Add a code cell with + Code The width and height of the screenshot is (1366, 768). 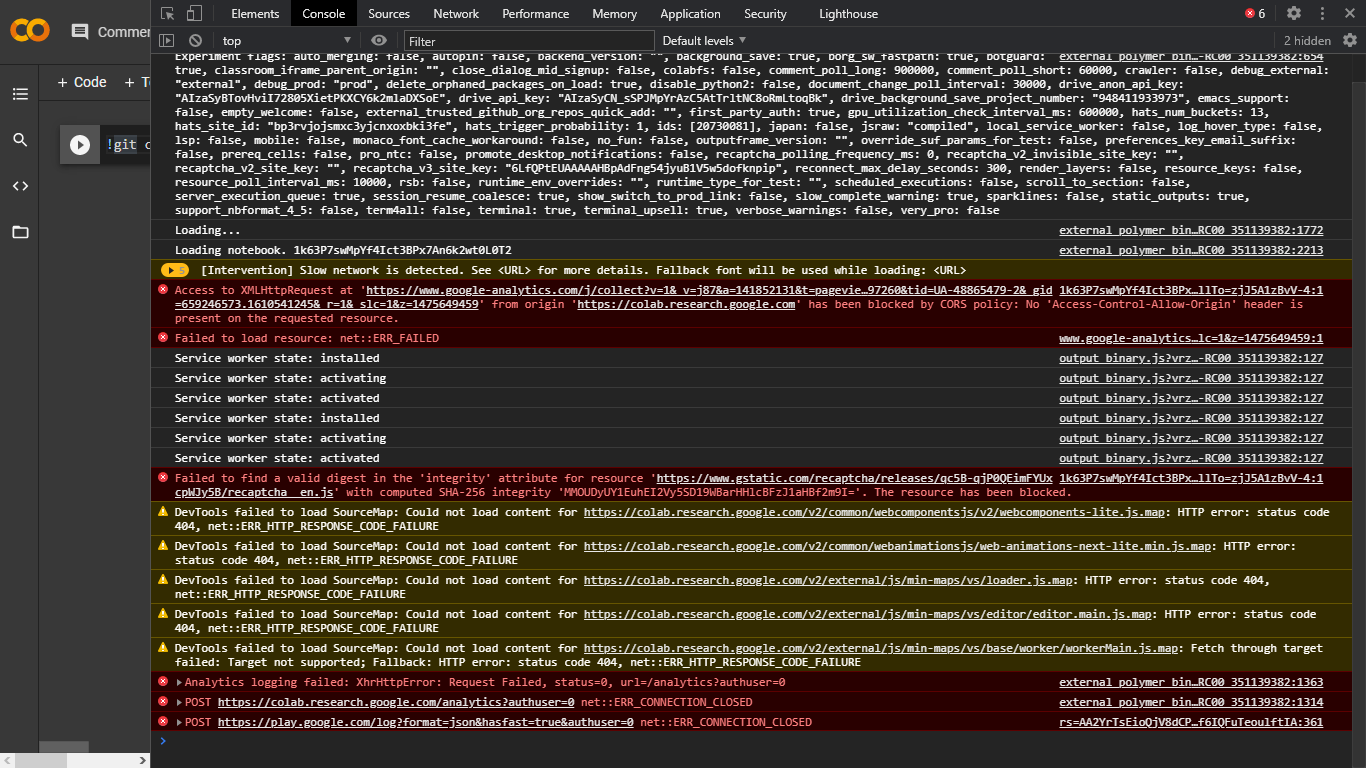tap(82, 82)
